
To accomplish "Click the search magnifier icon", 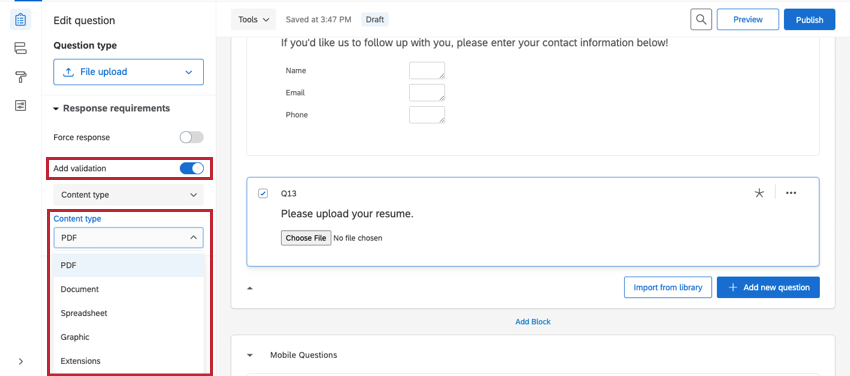I will (701, 20).
